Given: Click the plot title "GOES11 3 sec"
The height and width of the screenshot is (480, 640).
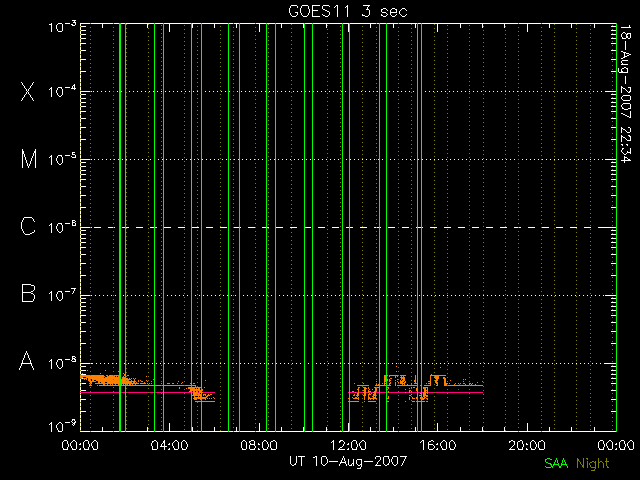Looking at the screenshot, I should (348, 11).
